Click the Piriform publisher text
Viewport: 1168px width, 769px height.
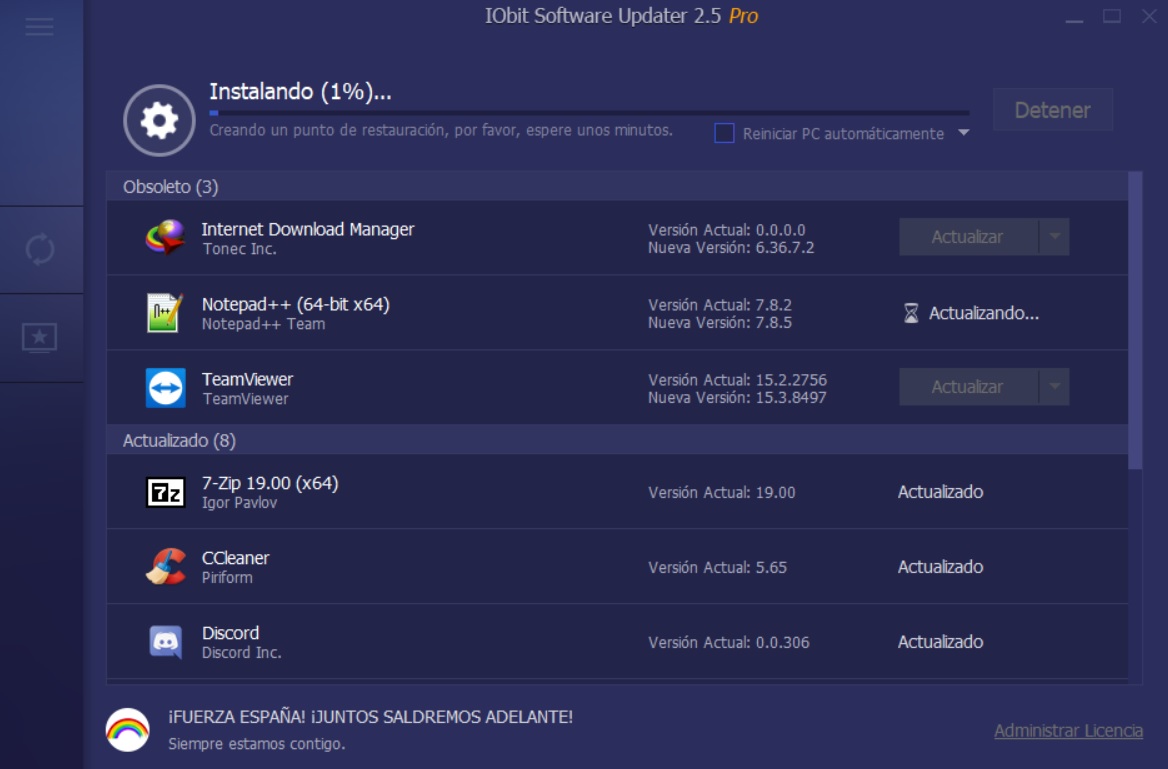(x=227, y=577)
